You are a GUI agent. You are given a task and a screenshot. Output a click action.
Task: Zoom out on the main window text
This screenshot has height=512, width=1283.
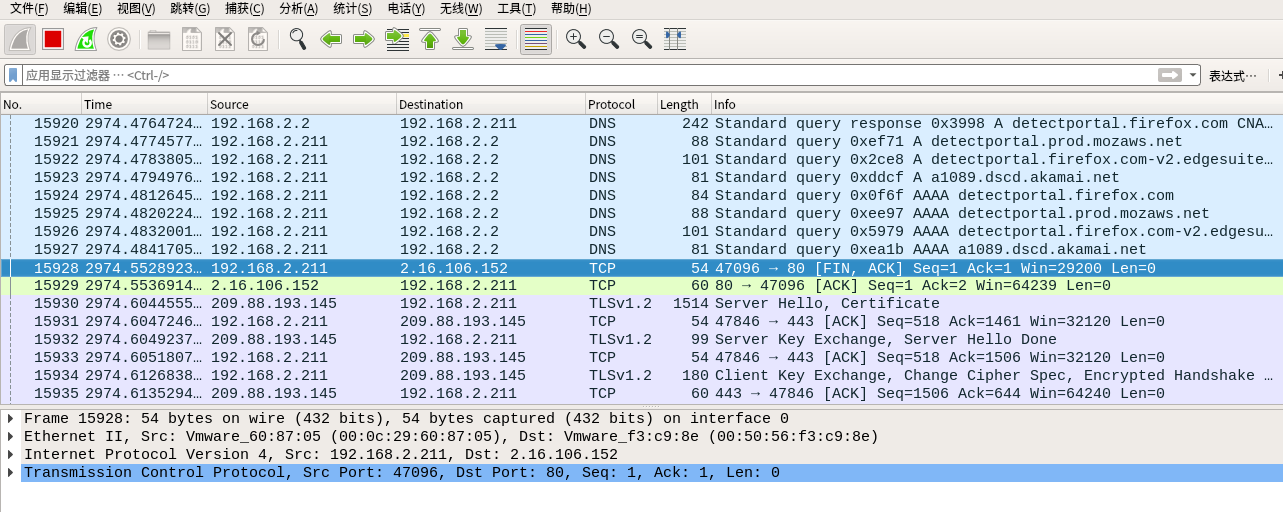tap(609, 39)
